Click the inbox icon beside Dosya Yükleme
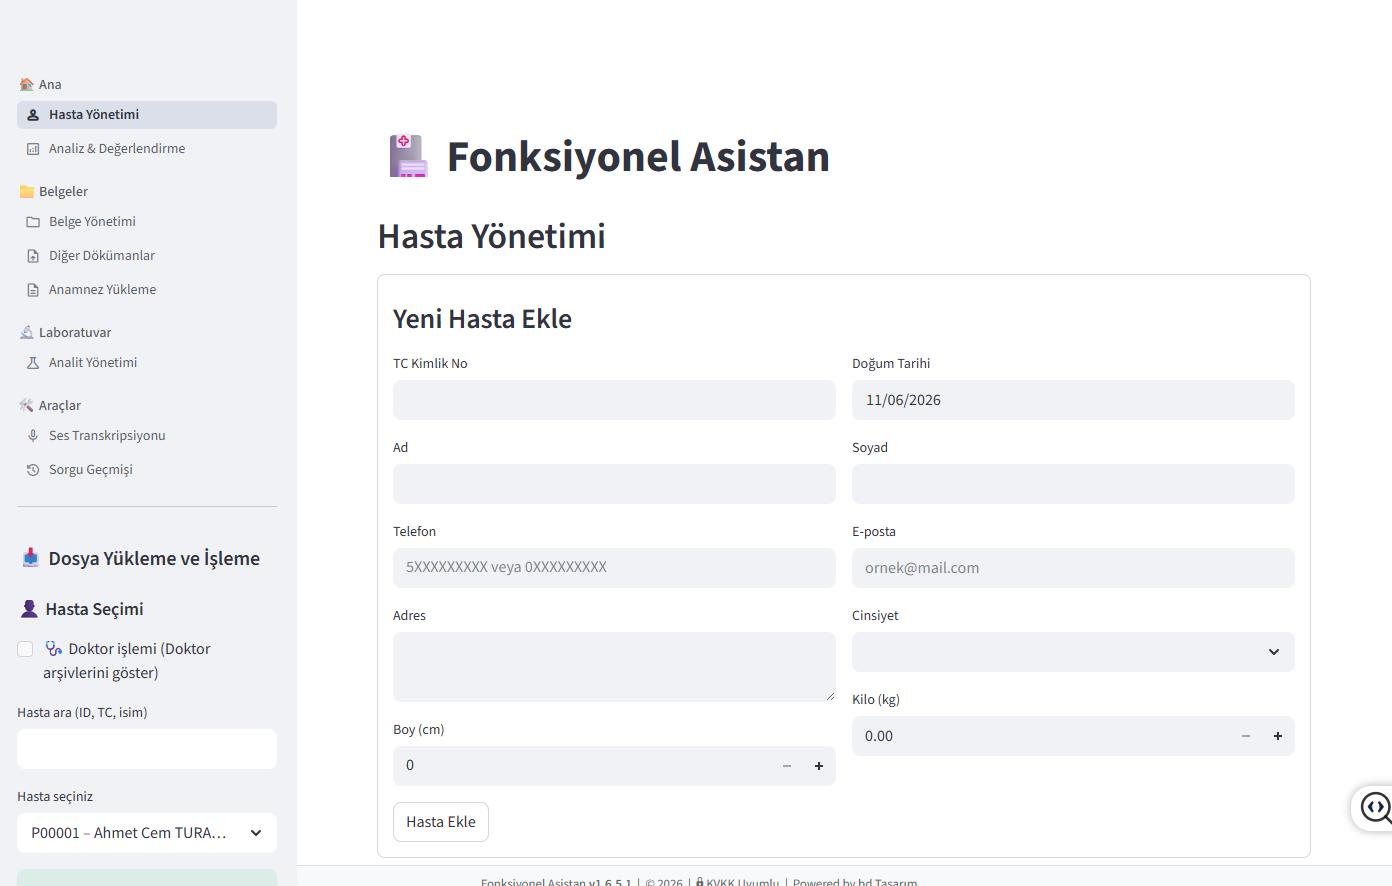The image size is (1392, 886). (x=31, y=558)
